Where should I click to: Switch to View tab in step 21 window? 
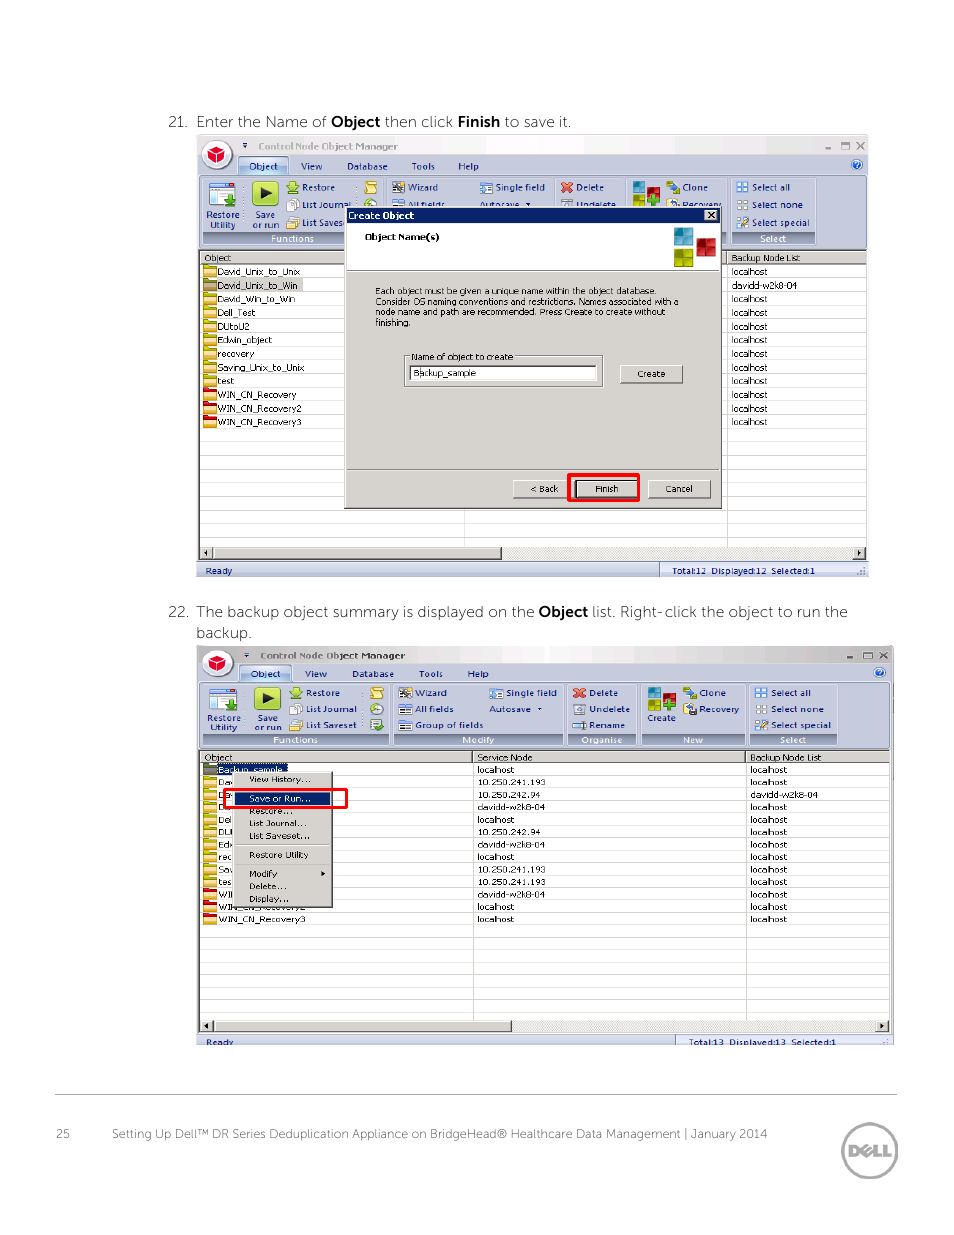312,167
